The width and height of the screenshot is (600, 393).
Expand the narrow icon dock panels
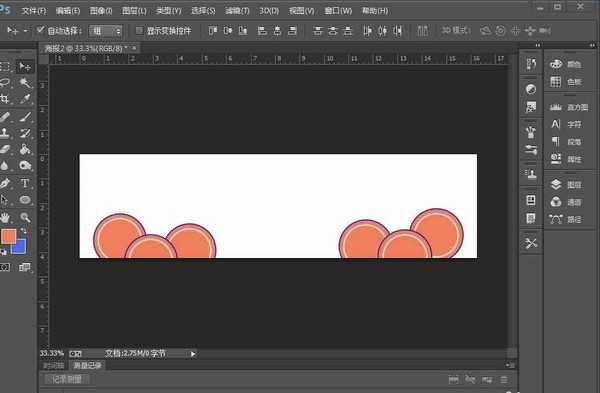point(538,45)
